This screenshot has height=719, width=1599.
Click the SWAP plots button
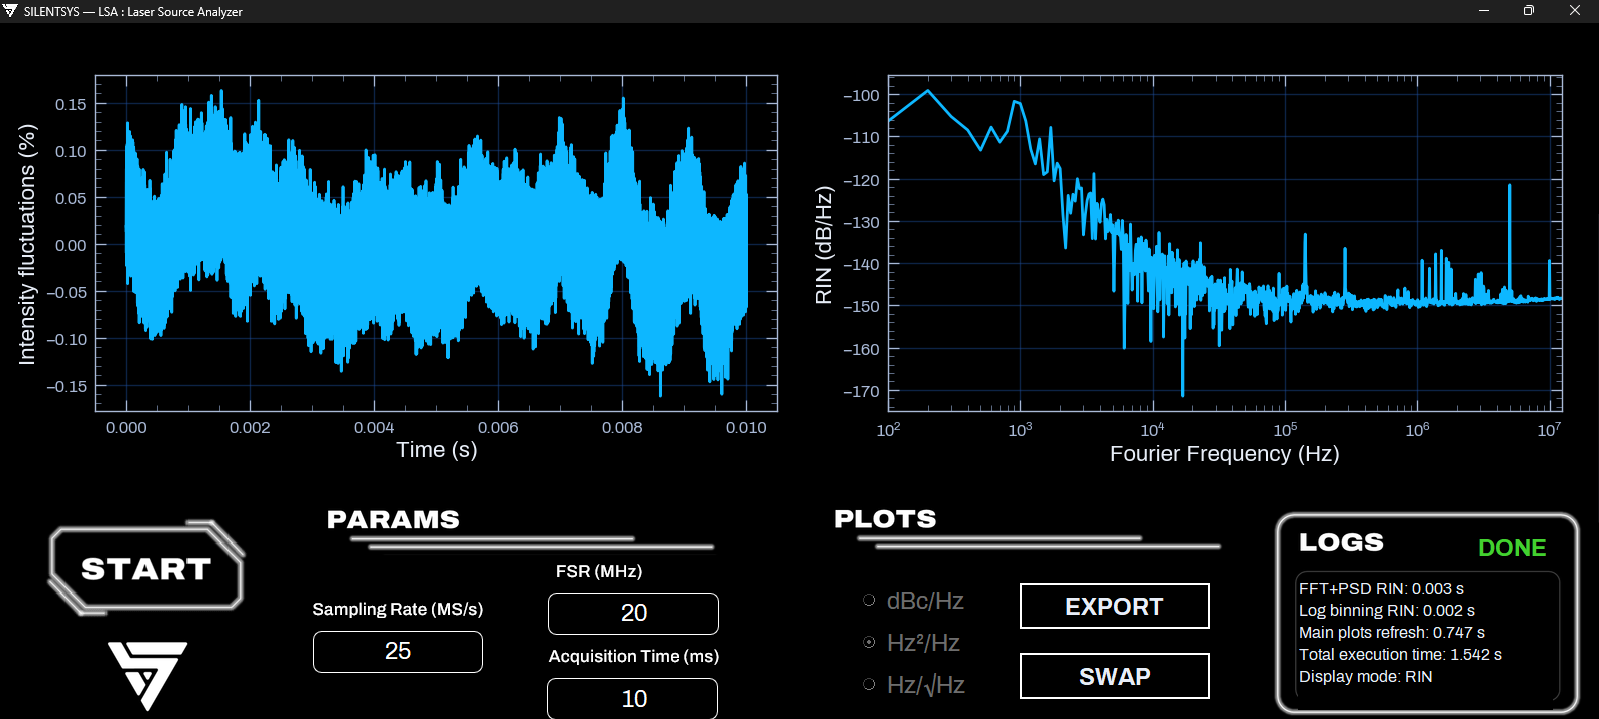[1114, 676]
